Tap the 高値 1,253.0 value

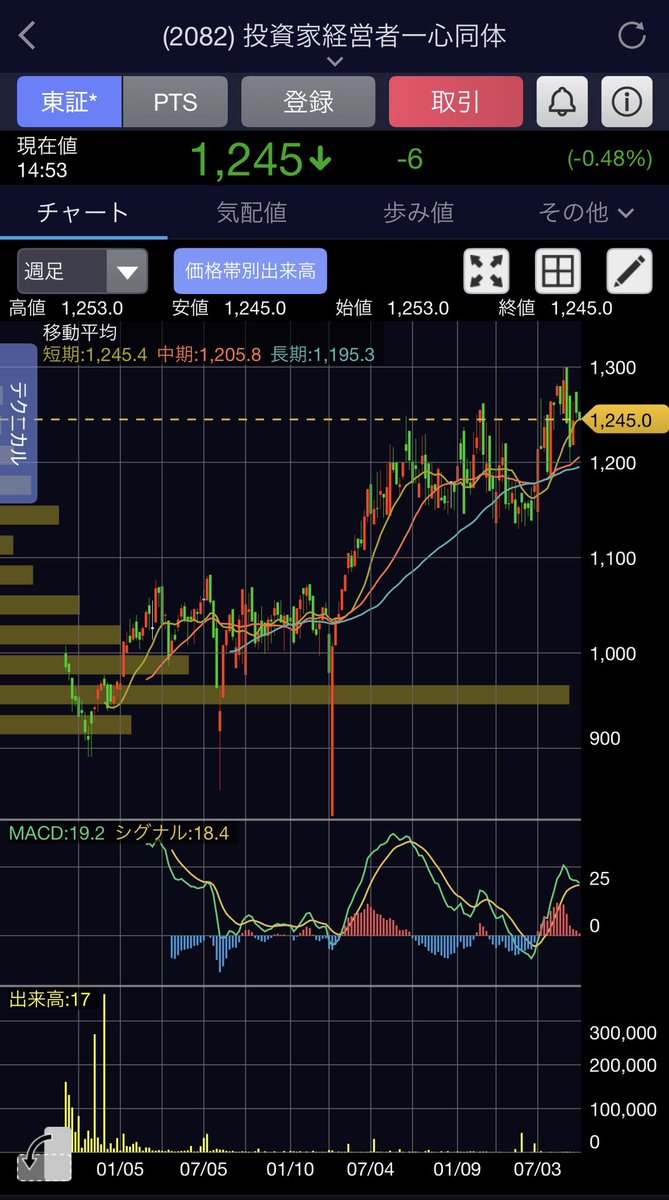click(66, 308)
